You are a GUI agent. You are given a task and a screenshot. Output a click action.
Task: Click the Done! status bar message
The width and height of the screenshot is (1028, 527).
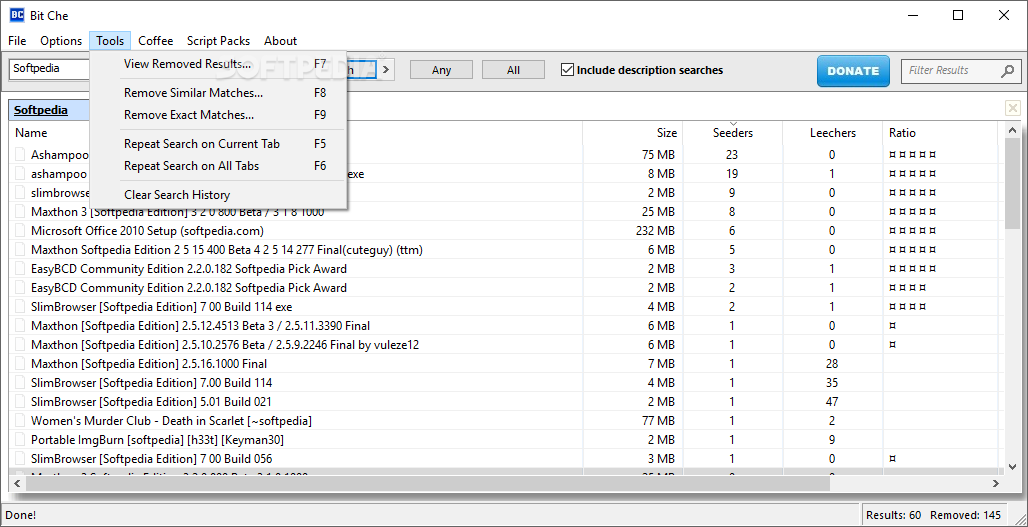[x=21, y=515]
